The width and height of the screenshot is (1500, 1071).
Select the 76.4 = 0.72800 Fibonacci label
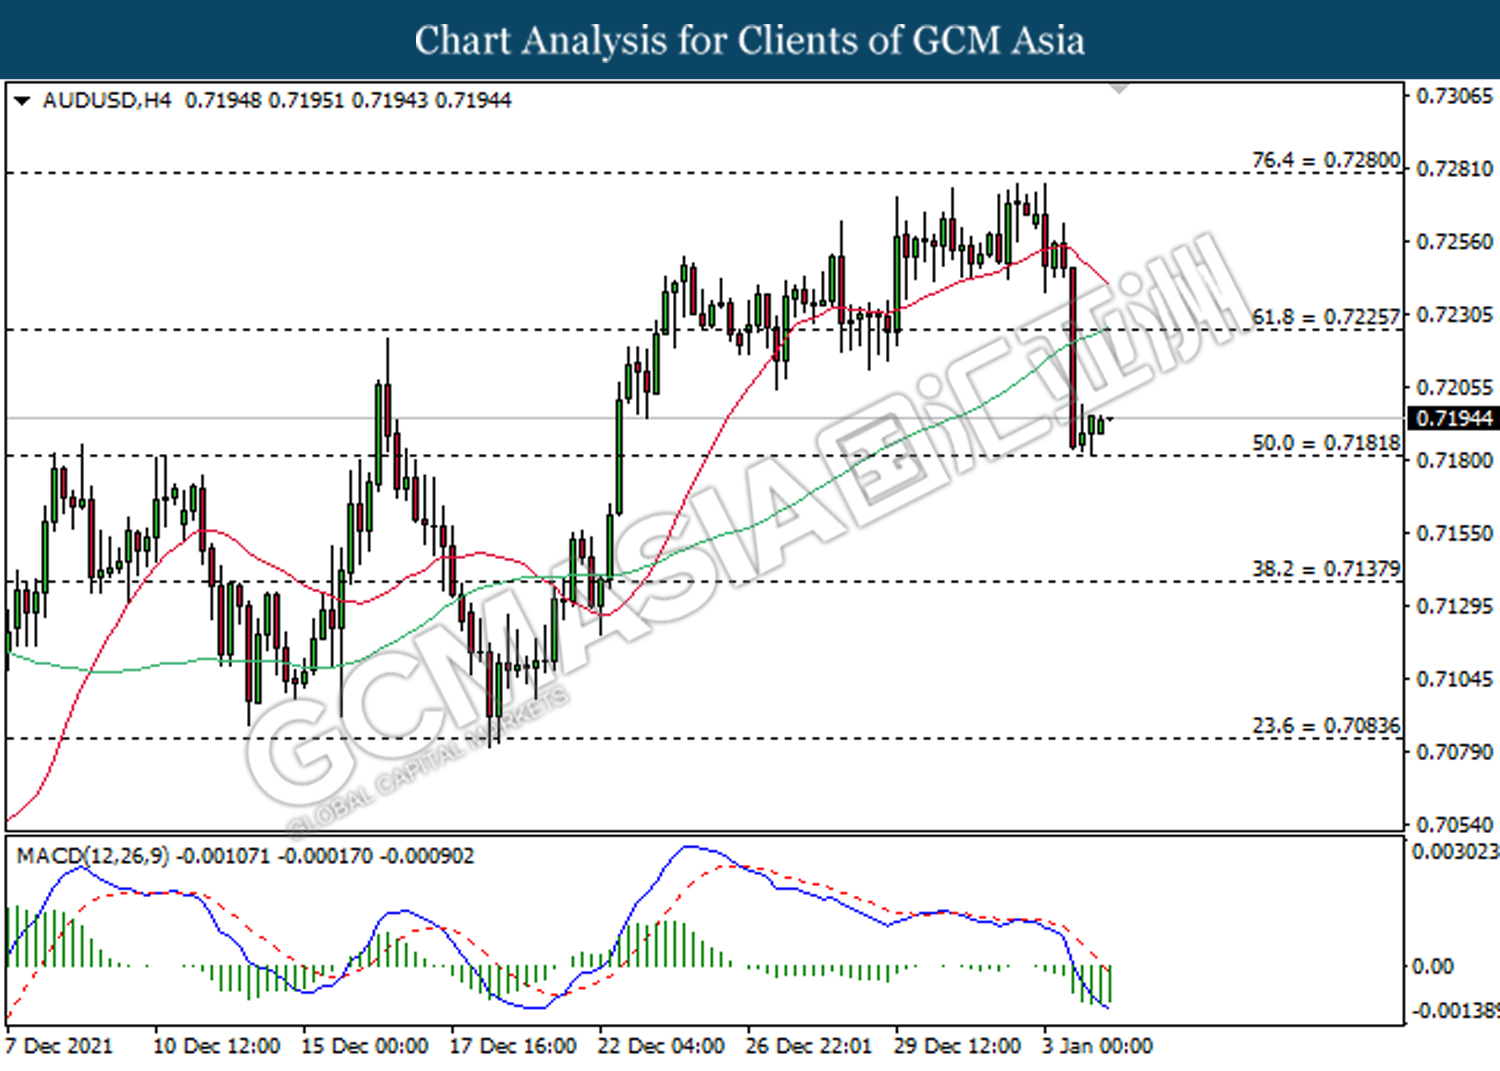click(x=1326, y=160)
